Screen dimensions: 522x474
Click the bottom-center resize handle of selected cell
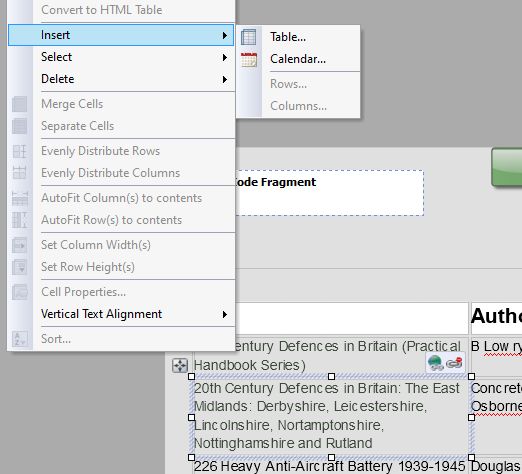[x=331, y=457]
